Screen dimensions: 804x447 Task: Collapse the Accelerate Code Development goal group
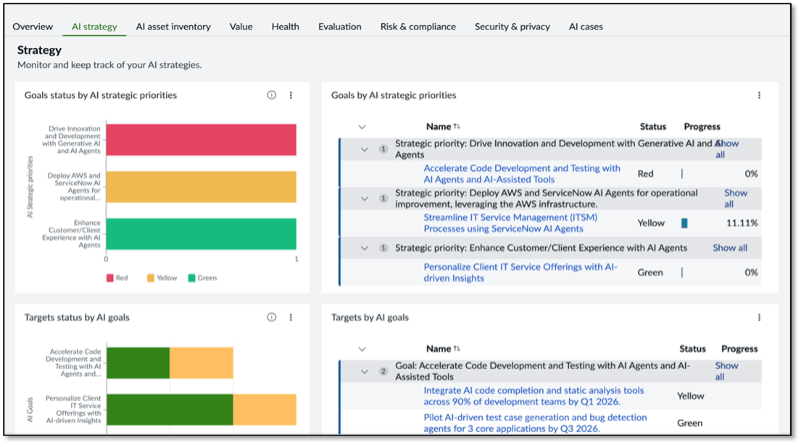pos(365,370)
